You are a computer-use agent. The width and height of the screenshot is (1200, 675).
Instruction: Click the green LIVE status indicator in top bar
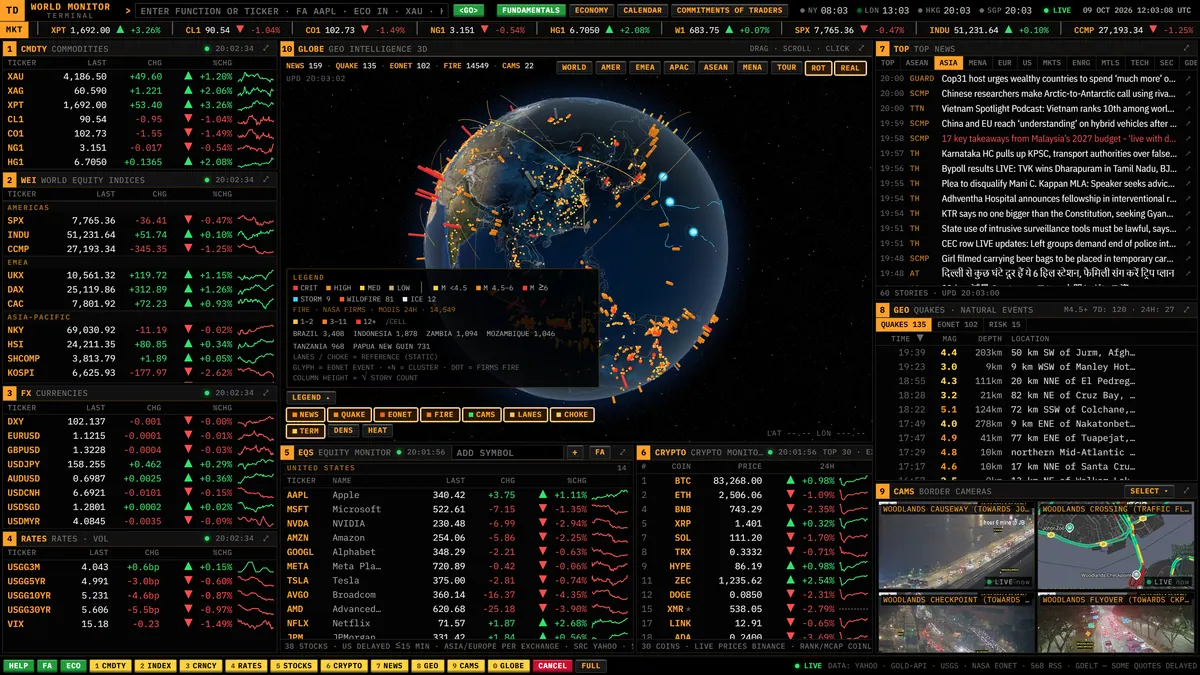point(1058,10)
